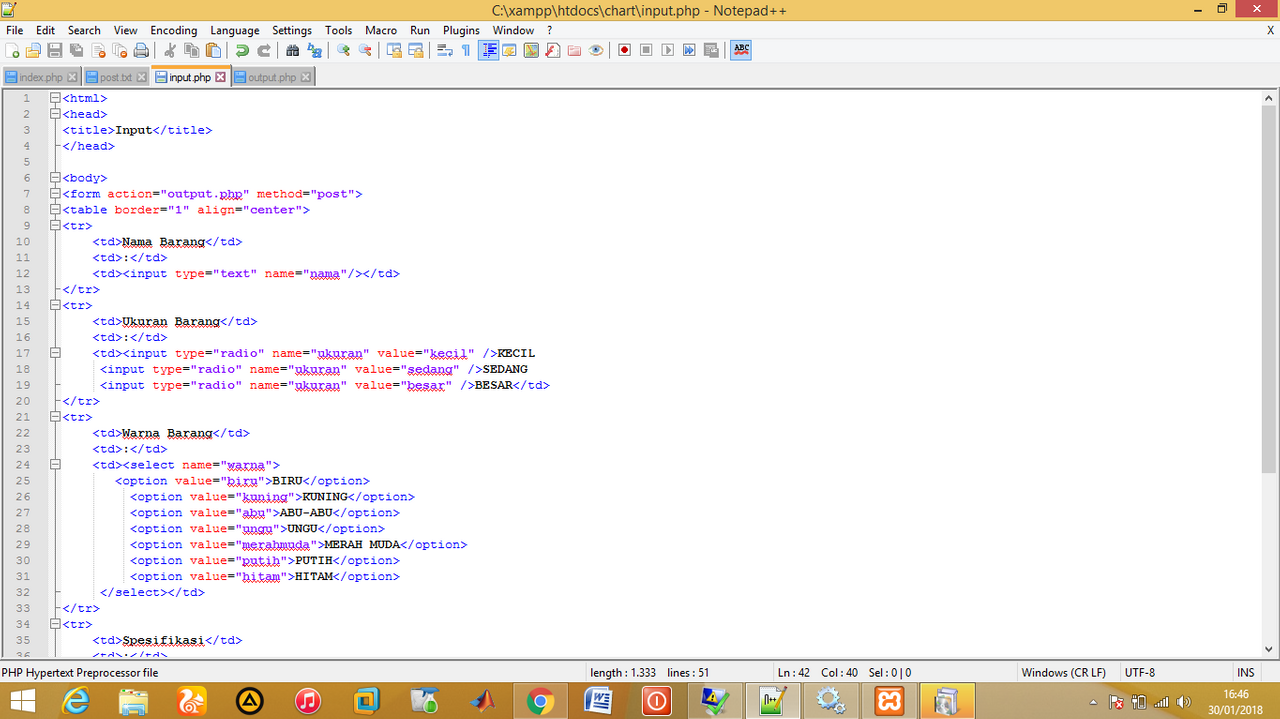Click the Cut scissors icon
1280x719 pixels.
[x=169, y=50]
